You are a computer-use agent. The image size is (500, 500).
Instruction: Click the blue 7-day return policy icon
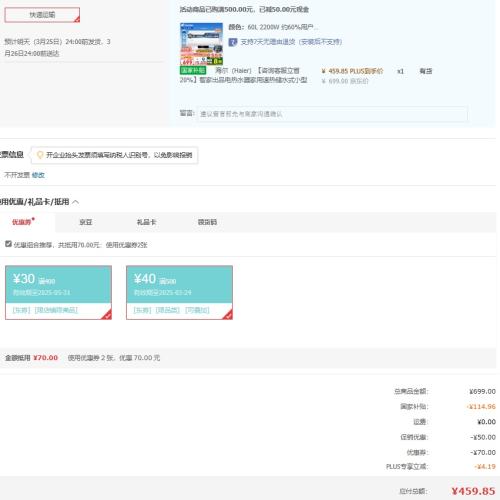tap(233, 42)
